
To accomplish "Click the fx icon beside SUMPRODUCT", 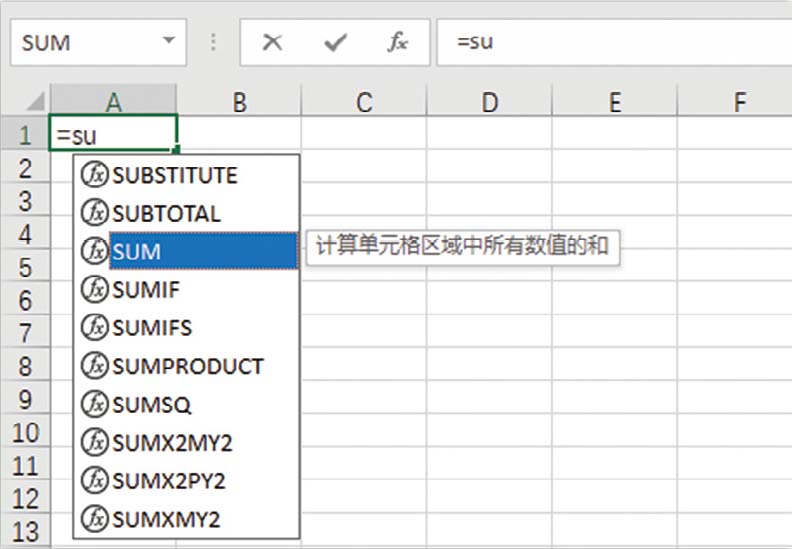I will [94, 366].
